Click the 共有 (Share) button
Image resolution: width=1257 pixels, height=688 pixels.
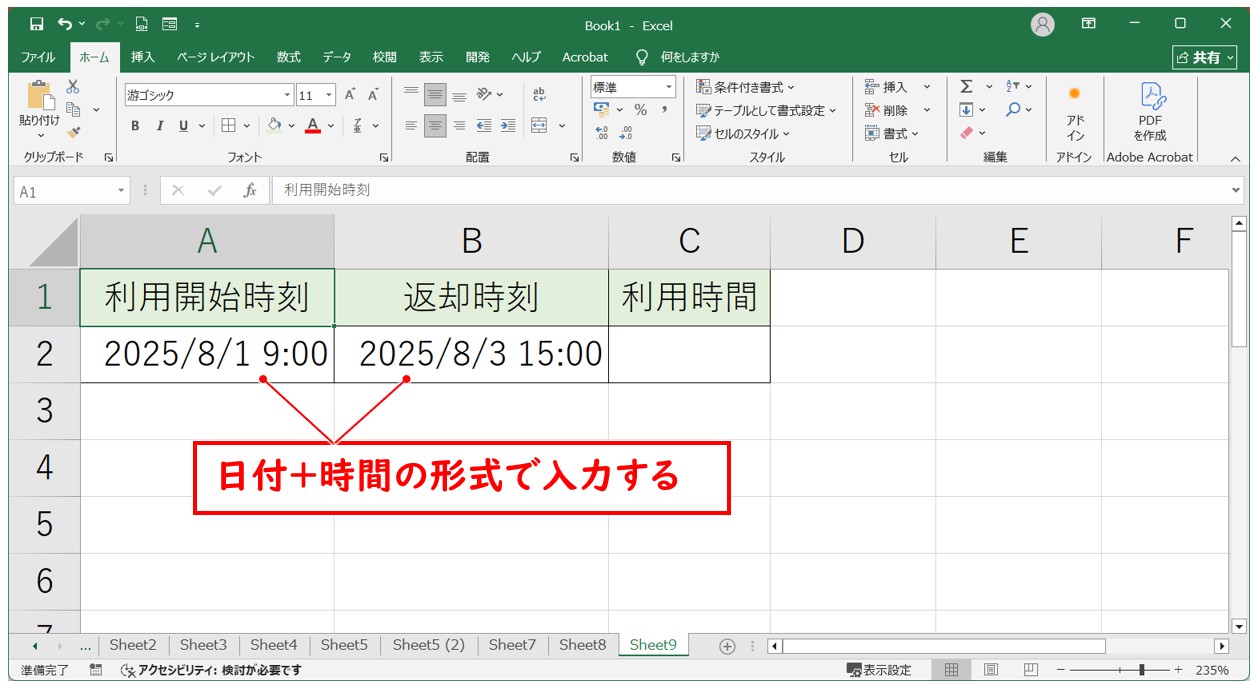pyautogui.click(x=1204, y=57)
